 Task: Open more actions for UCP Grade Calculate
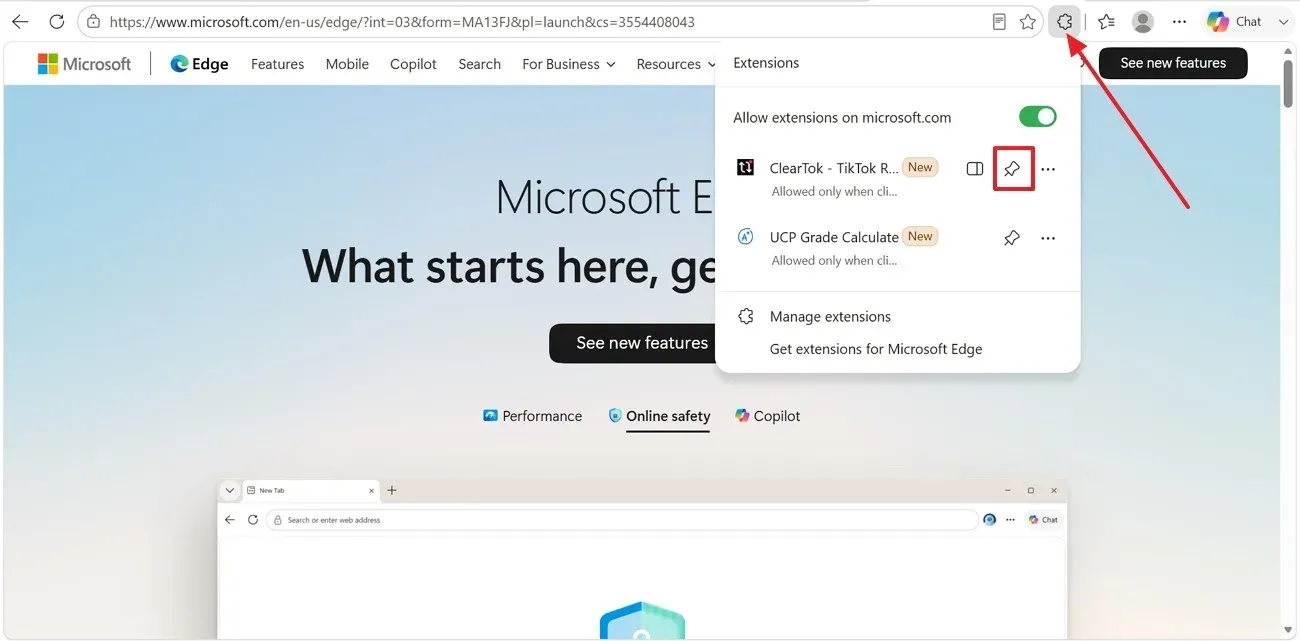click(1048, 238)
